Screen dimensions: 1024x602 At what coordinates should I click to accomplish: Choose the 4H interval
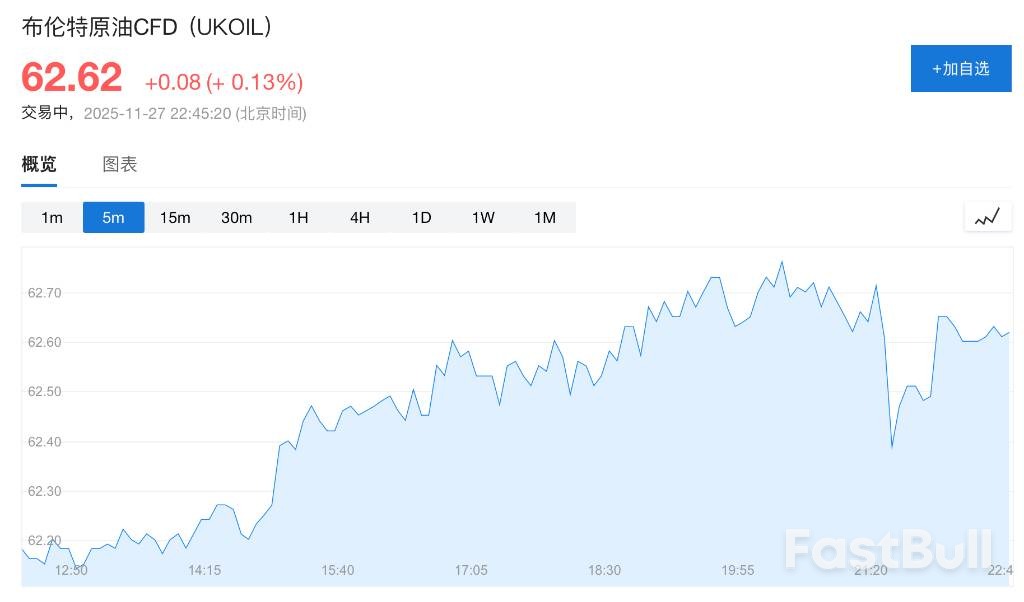coord(360,217)
